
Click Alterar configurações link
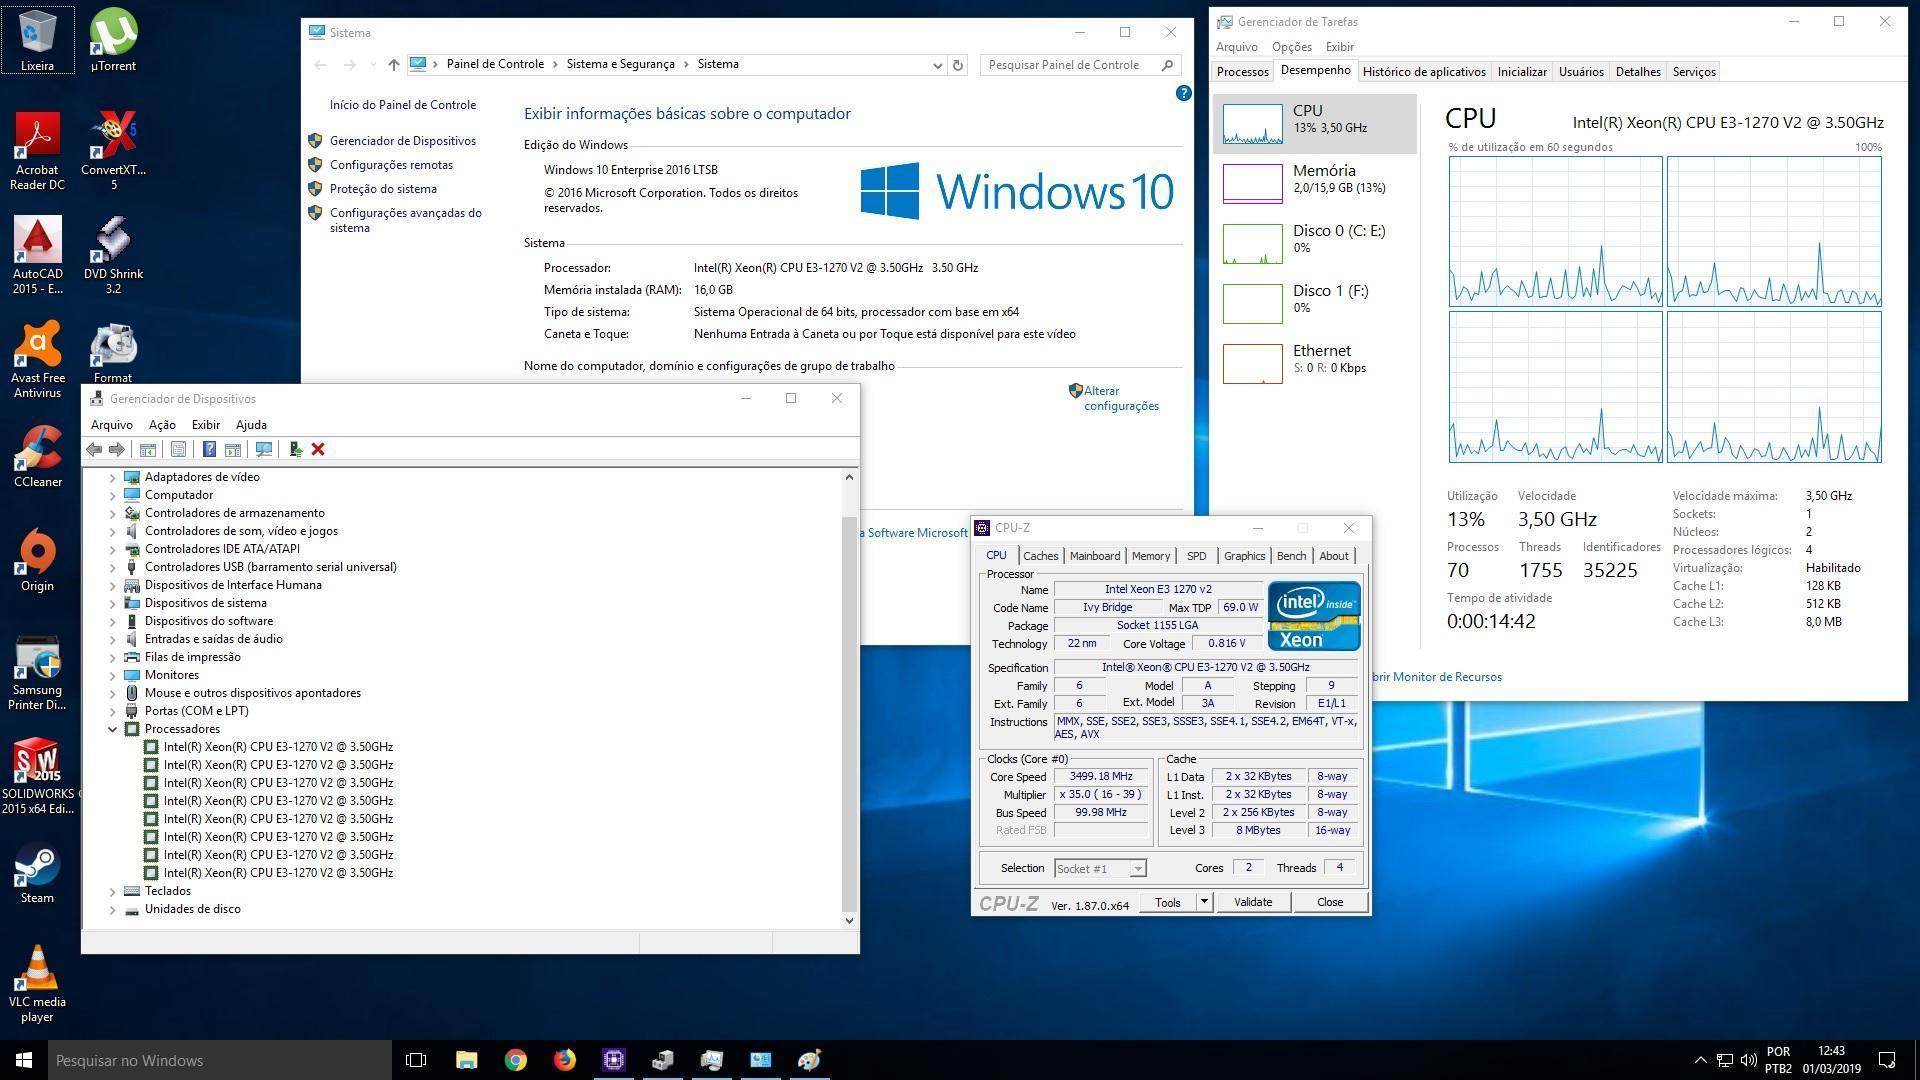[x=1121, y=399]
